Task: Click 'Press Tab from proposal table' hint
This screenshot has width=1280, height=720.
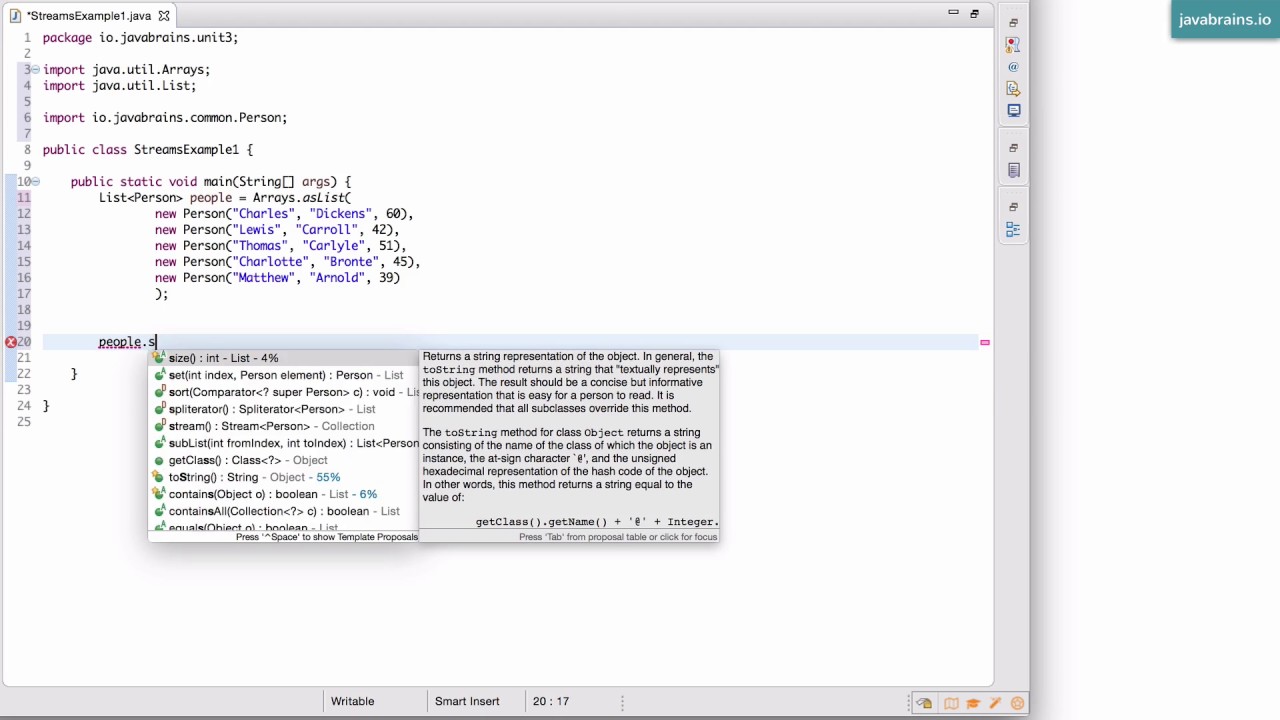Action: pyautogui.click(x=618, y=537)
